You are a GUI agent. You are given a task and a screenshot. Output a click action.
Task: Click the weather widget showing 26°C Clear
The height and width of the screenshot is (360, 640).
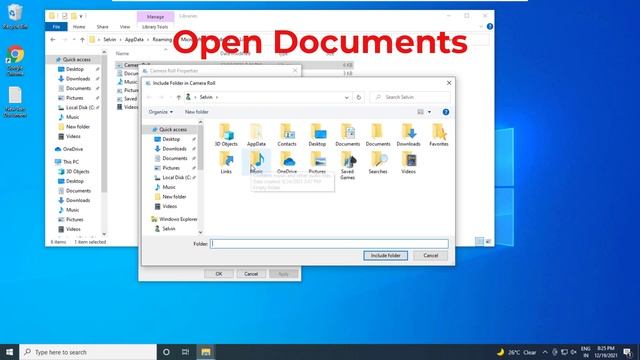click(517, 352)
